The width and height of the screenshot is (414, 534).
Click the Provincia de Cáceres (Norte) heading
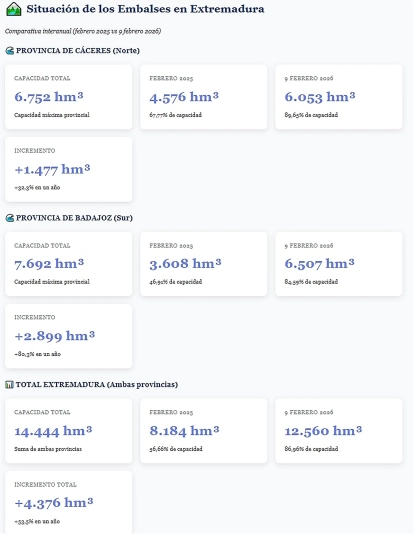tap(78, 51)
